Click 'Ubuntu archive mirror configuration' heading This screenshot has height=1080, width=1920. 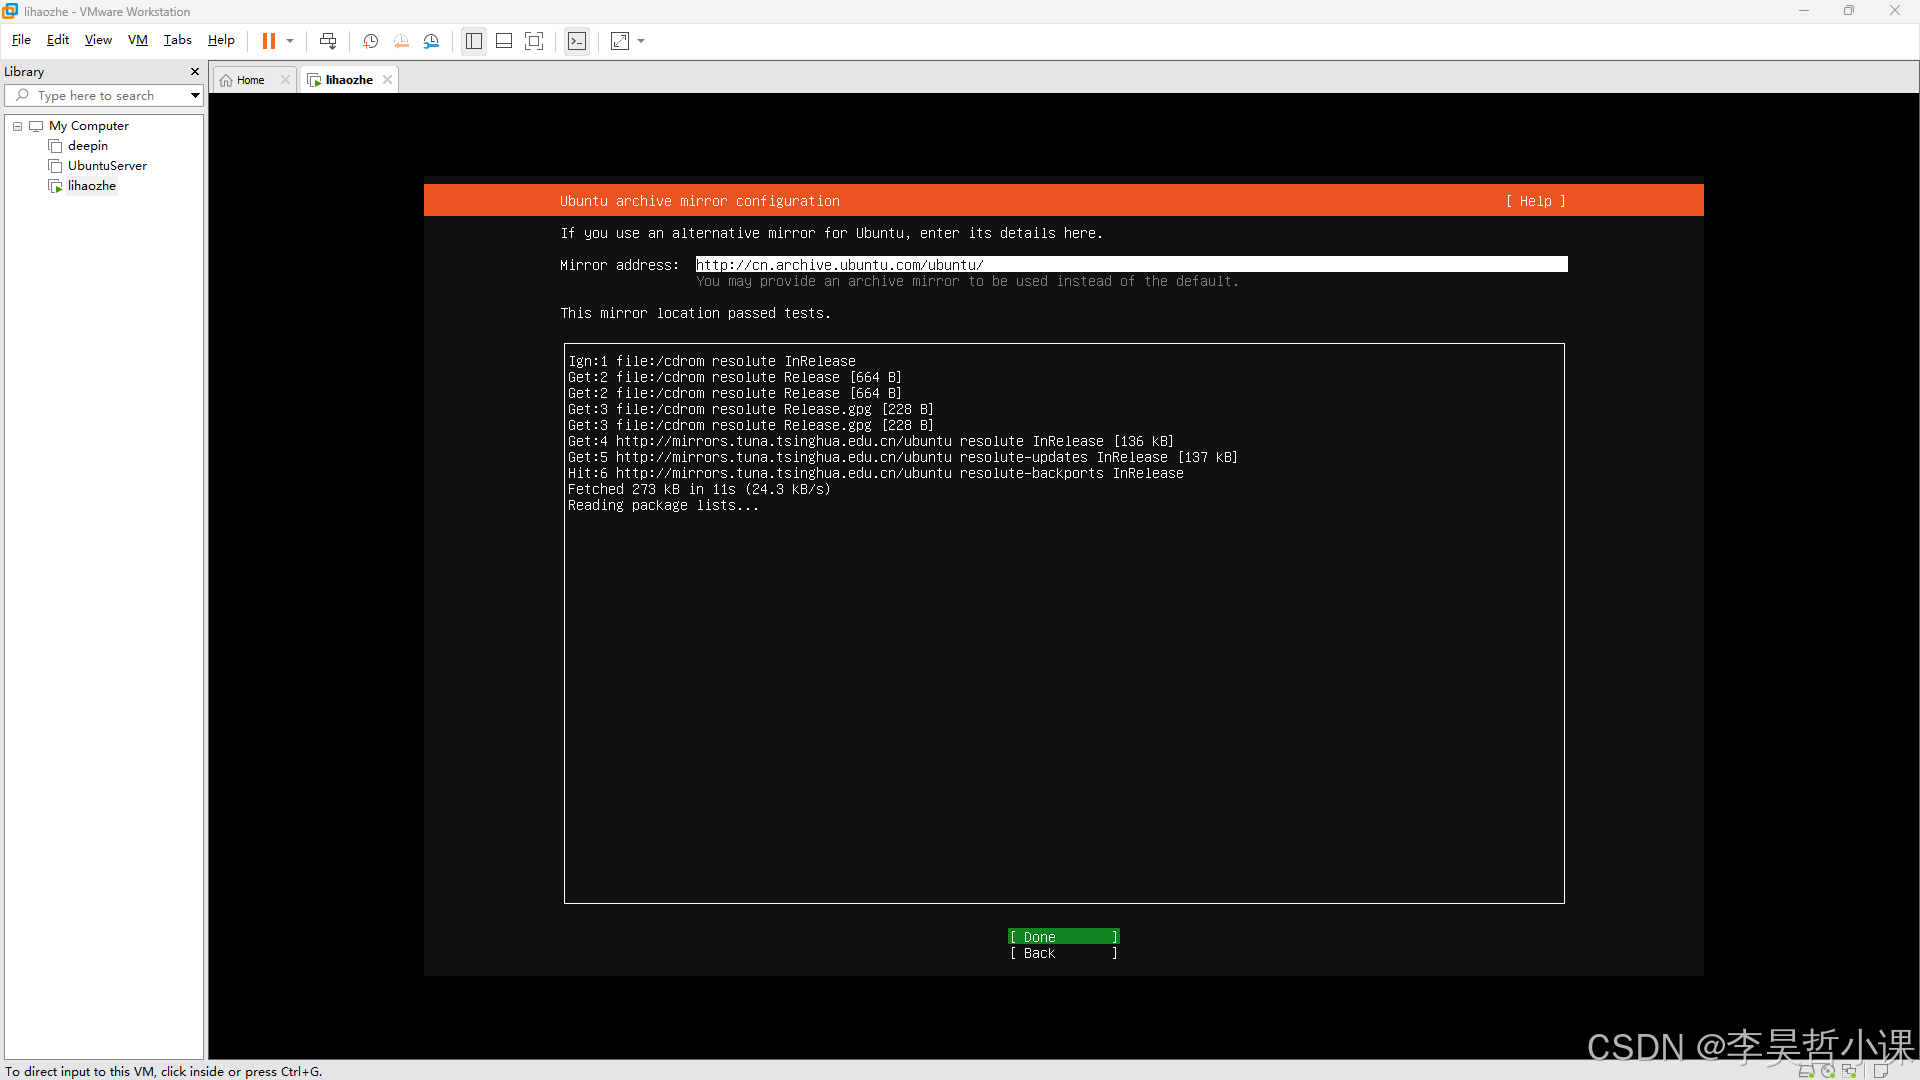(x=700, y=201)
